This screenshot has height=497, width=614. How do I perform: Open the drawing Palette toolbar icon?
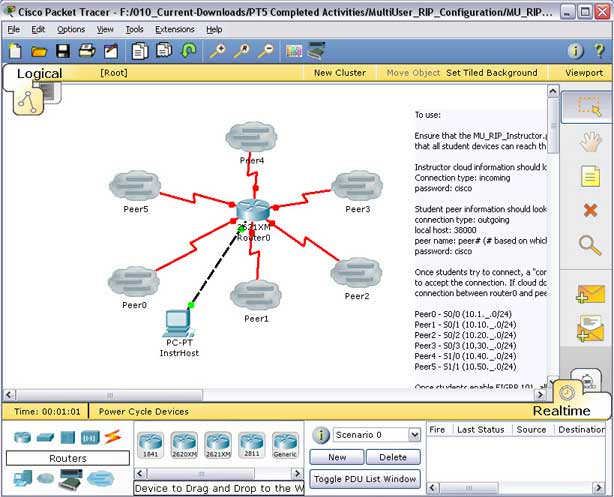click(x=294, y=51)
